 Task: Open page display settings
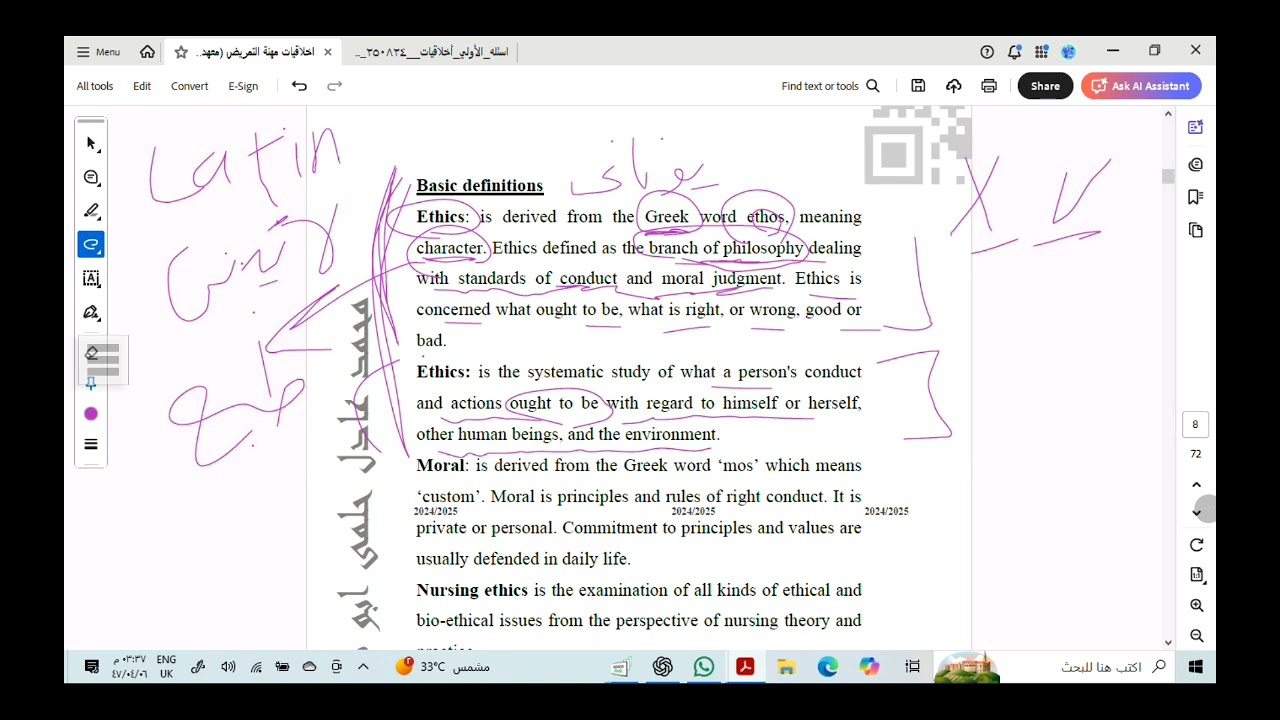[x=1196, y=575]
